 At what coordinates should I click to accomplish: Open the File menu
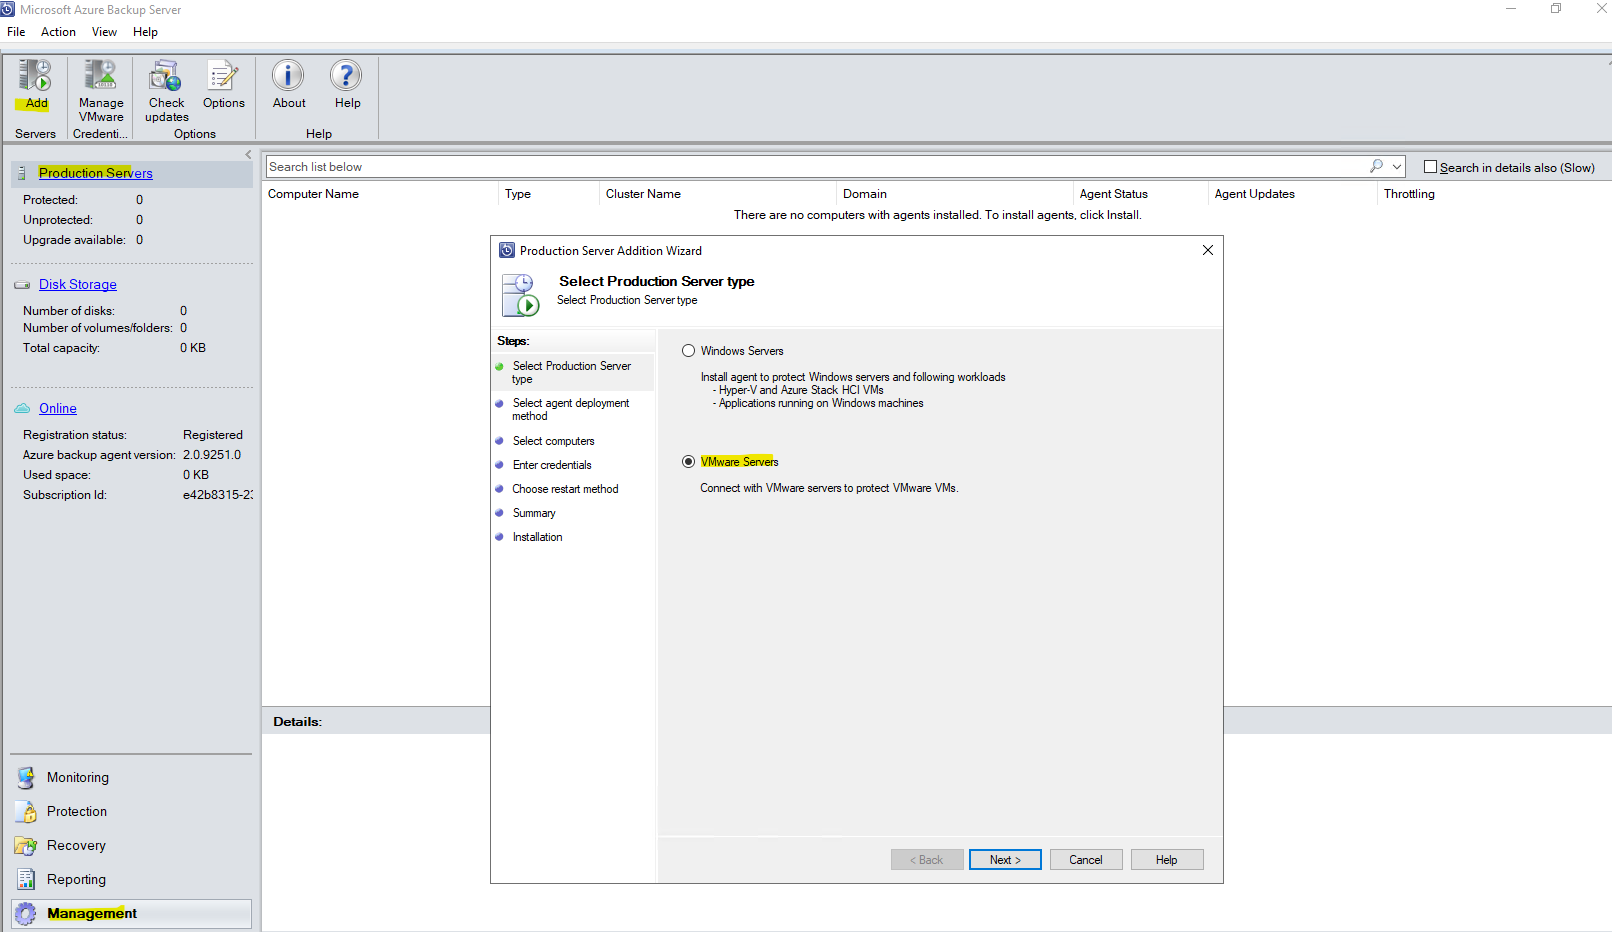pos(16,32)
